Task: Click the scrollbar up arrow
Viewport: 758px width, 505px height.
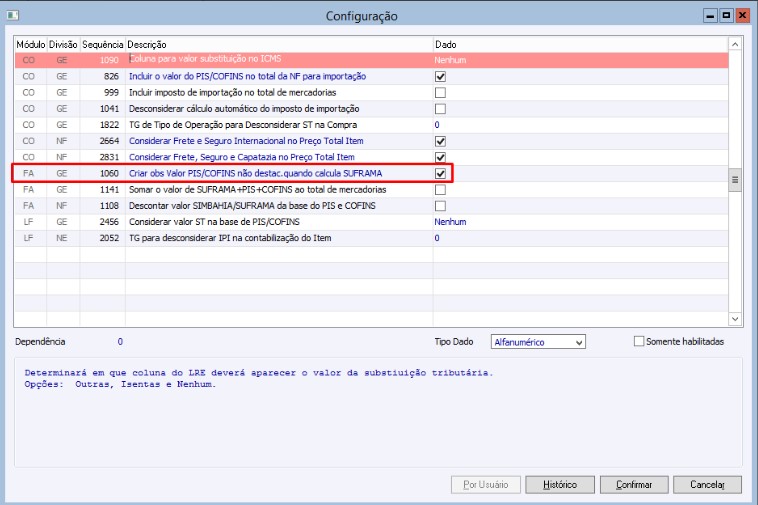Action: pyautogui.click(x=735, y=44)
